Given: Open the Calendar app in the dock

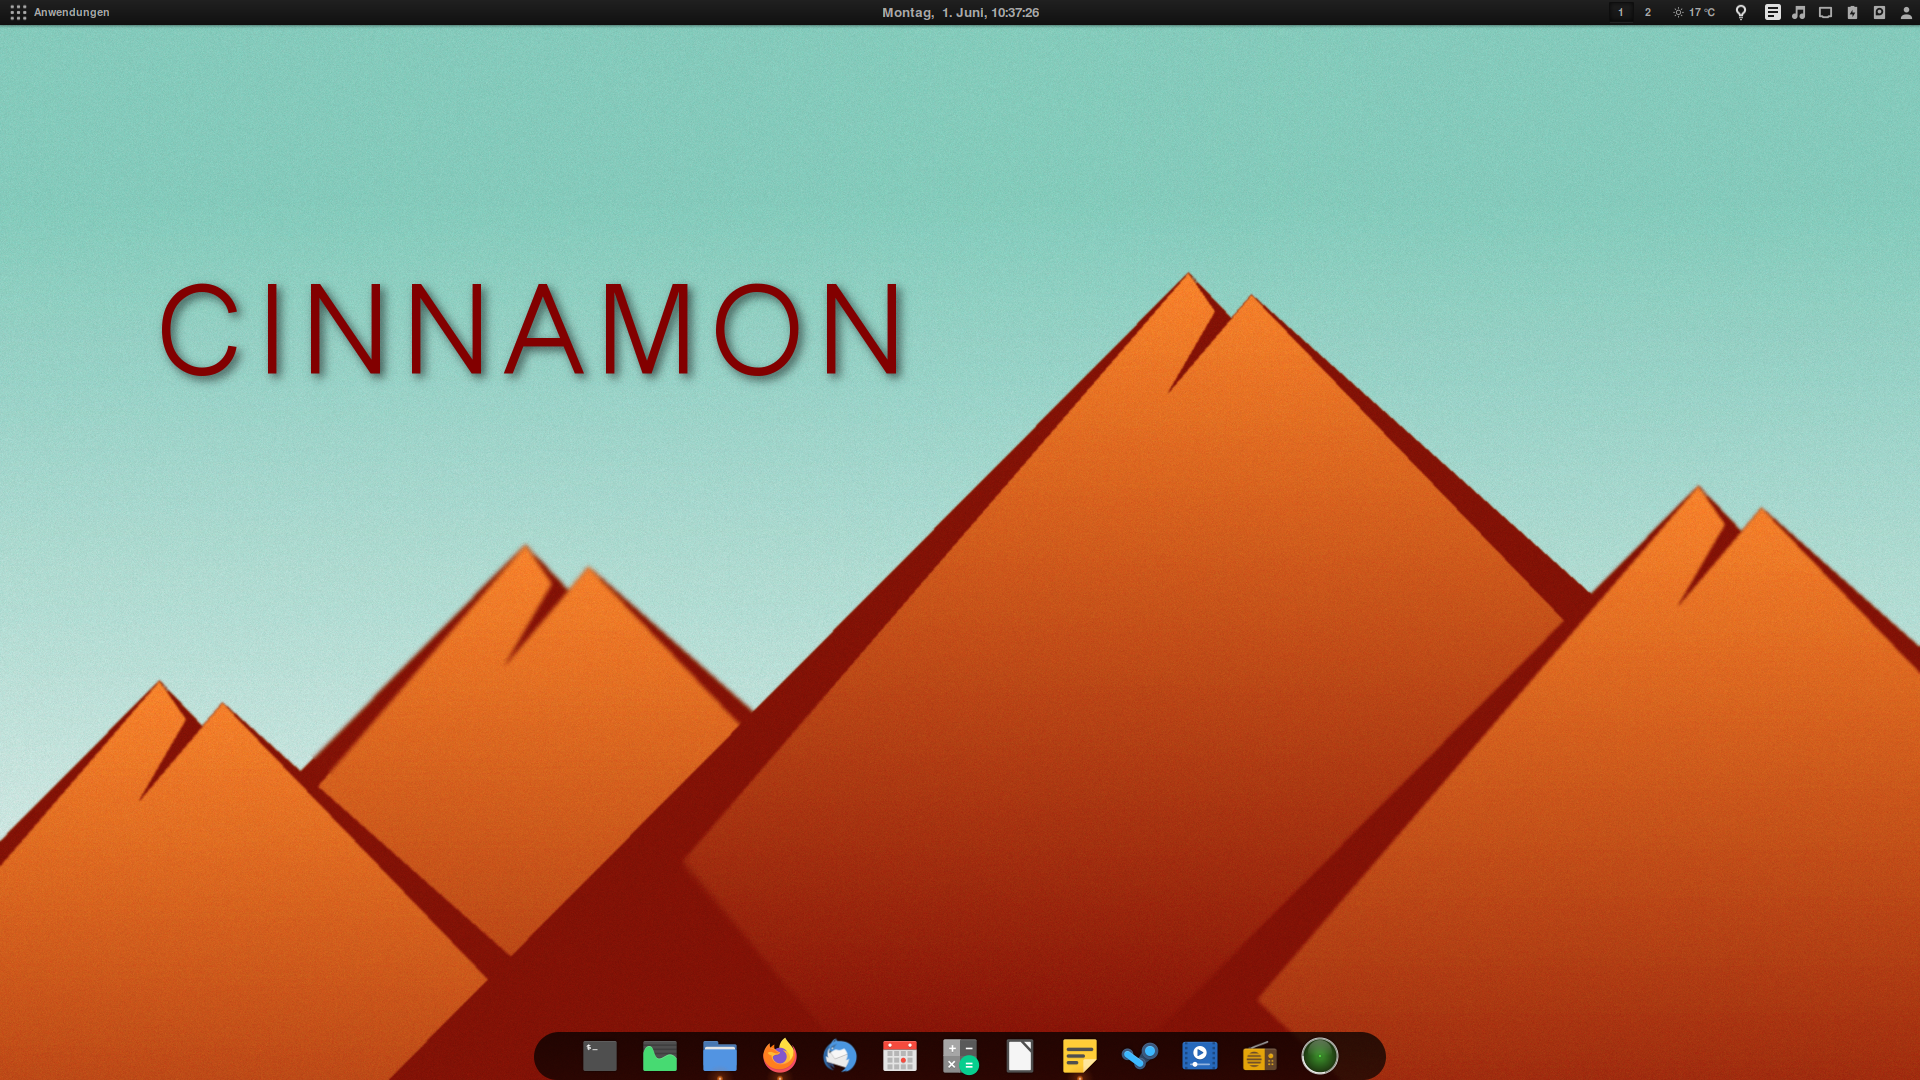Looking at the screenshot, I should pyautogui.click(x=900, y=1056).
